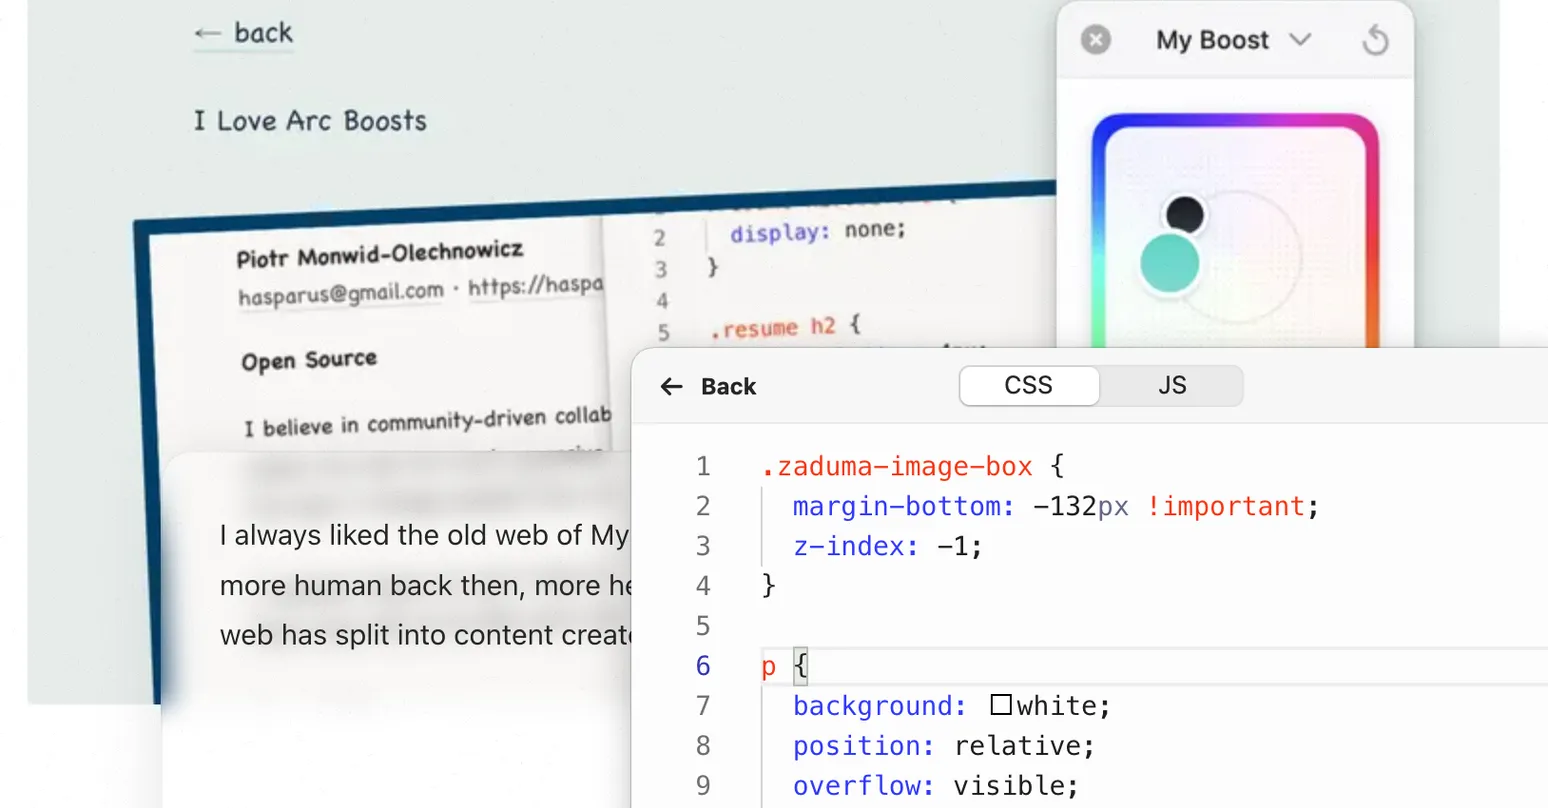Screen dimensions: 1548x808
Task: Open the https://haspa website link
Action: 535,286
